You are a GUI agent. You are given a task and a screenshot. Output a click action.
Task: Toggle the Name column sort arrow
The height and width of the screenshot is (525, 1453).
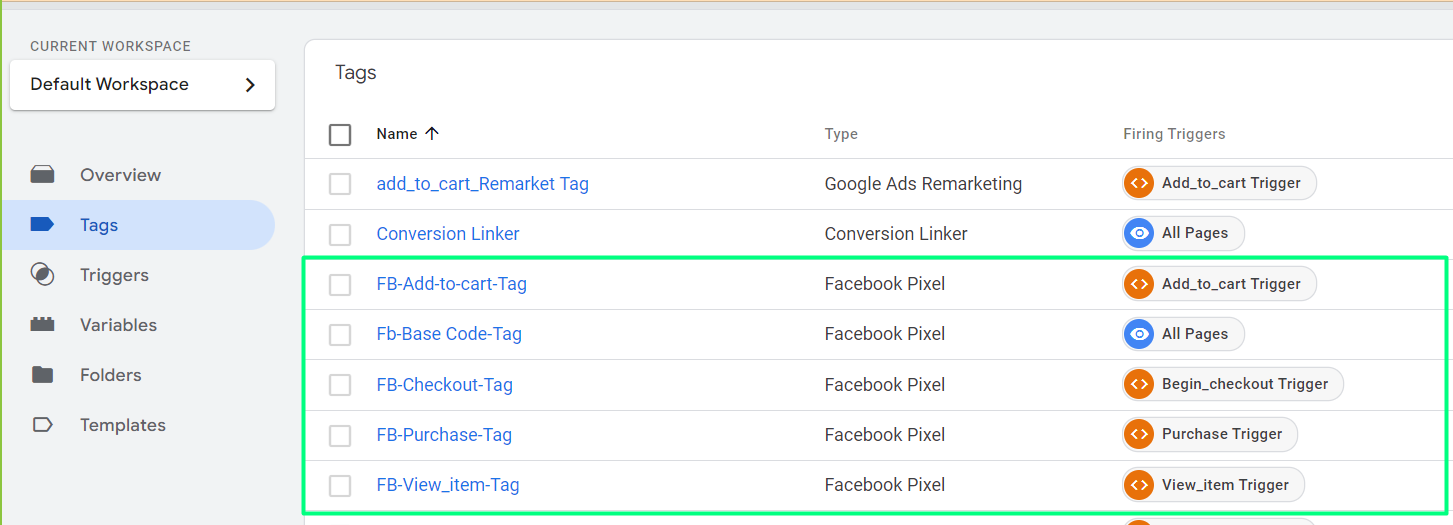pos(432,133)
